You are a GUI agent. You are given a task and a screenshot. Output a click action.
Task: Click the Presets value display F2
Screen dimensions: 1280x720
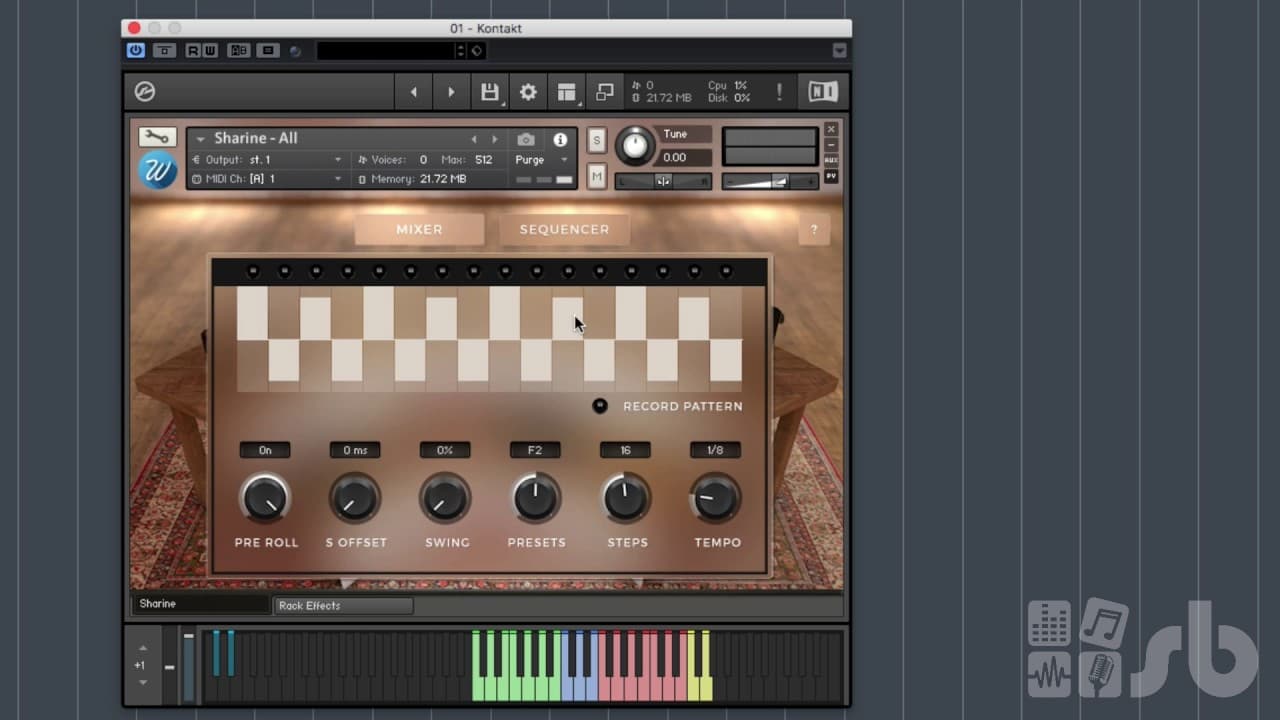coord(535,450)
